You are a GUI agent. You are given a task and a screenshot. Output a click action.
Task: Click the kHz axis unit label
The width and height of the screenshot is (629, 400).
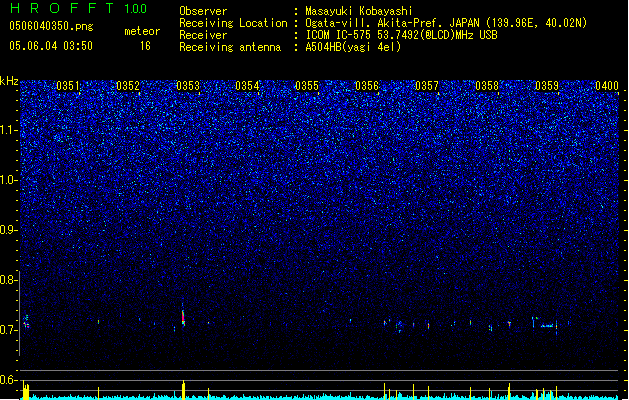[x=9, y=81]
